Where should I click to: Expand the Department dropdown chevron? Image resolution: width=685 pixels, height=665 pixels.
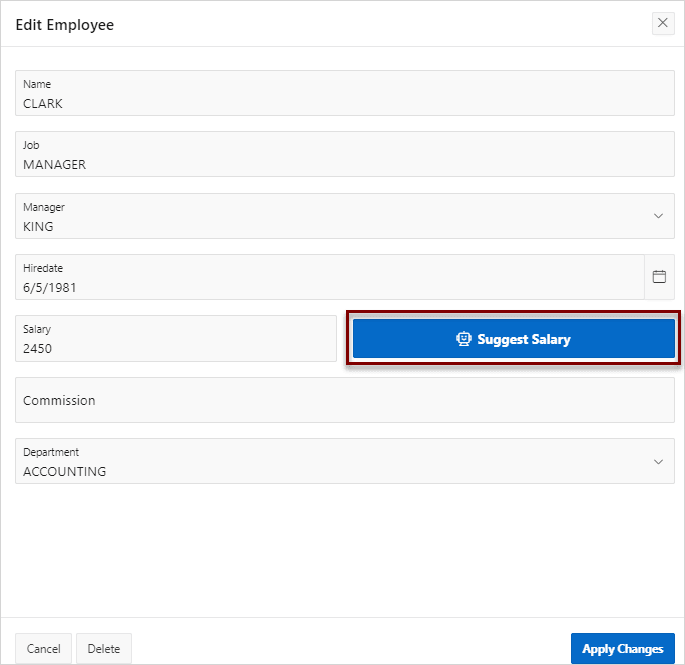(x=658, y=461)
